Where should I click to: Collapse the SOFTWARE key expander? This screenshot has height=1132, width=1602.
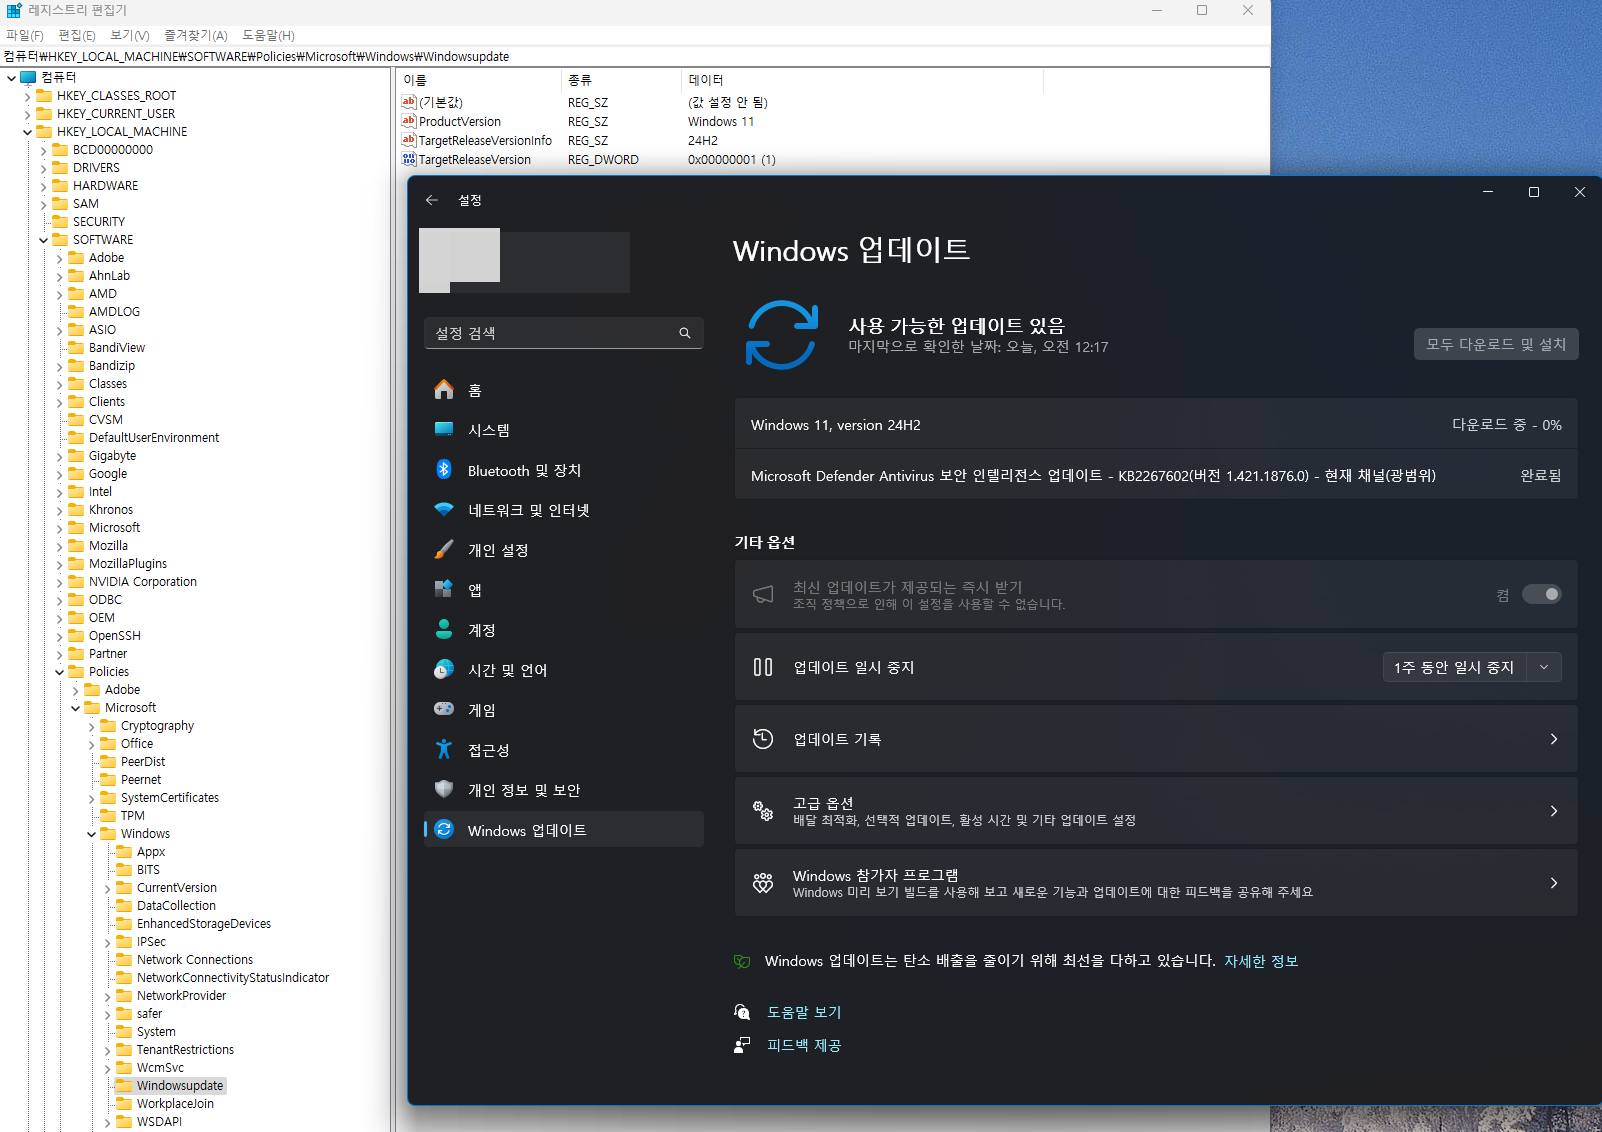coord(43,240)
